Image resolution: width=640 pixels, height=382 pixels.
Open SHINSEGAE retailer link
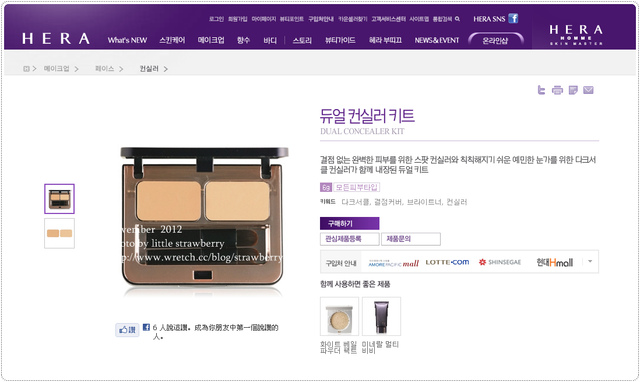tap(500, 262)
